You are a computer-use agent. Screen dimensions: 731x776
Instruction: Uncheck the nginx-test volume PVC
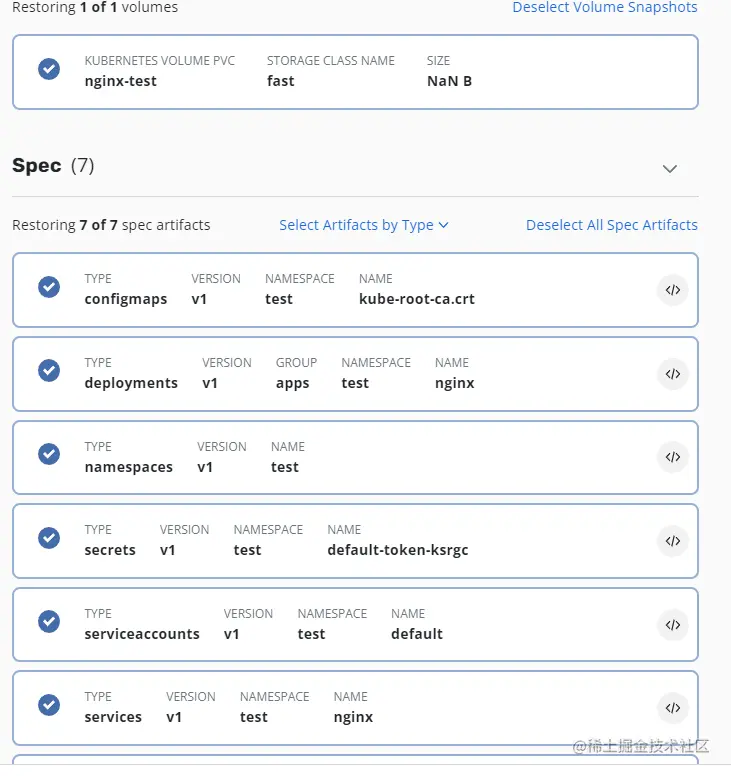pyautogui.click(x=49, y=69)
